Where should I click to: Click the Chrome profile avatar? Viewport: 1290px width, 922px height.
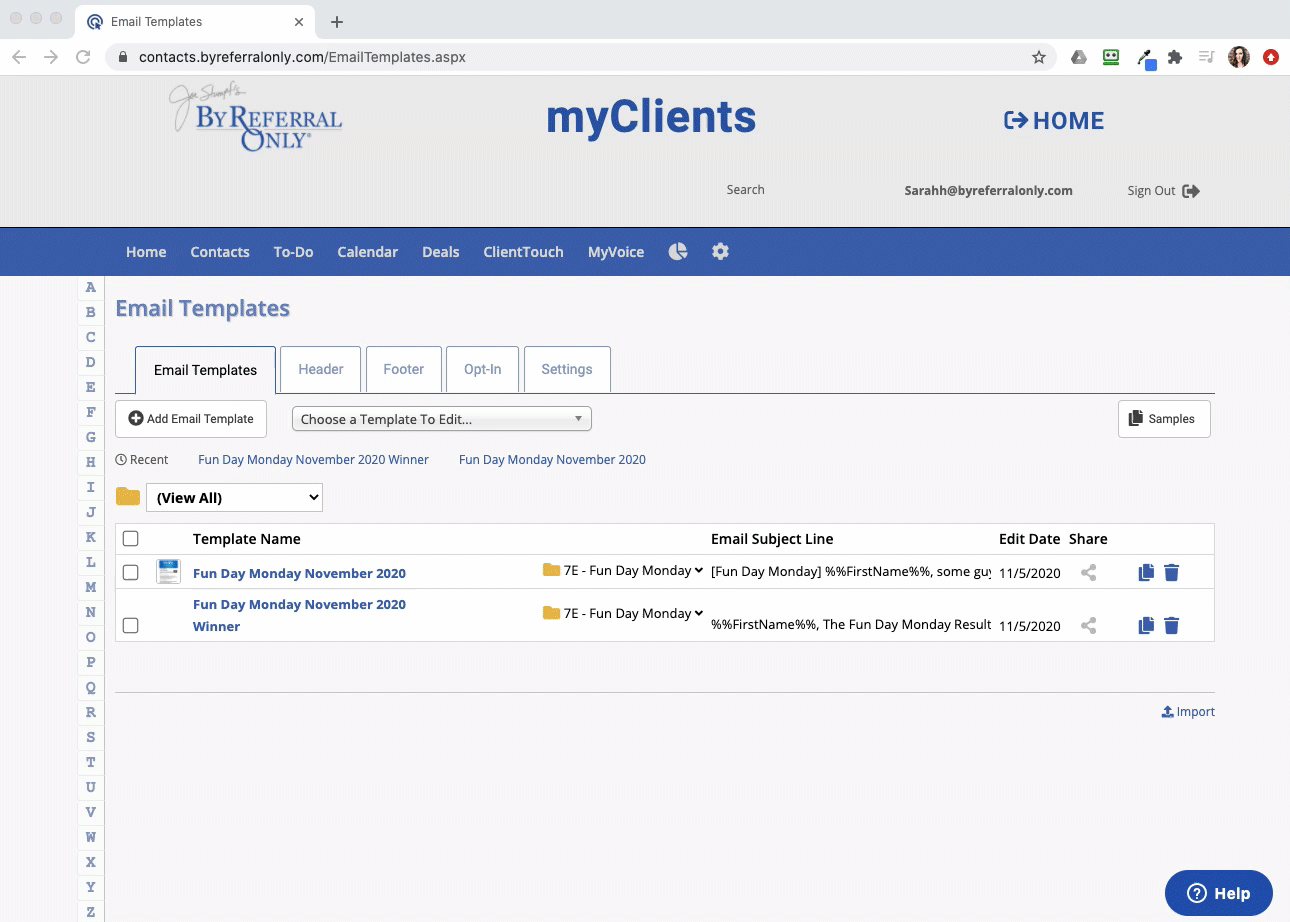[1239, 57]
